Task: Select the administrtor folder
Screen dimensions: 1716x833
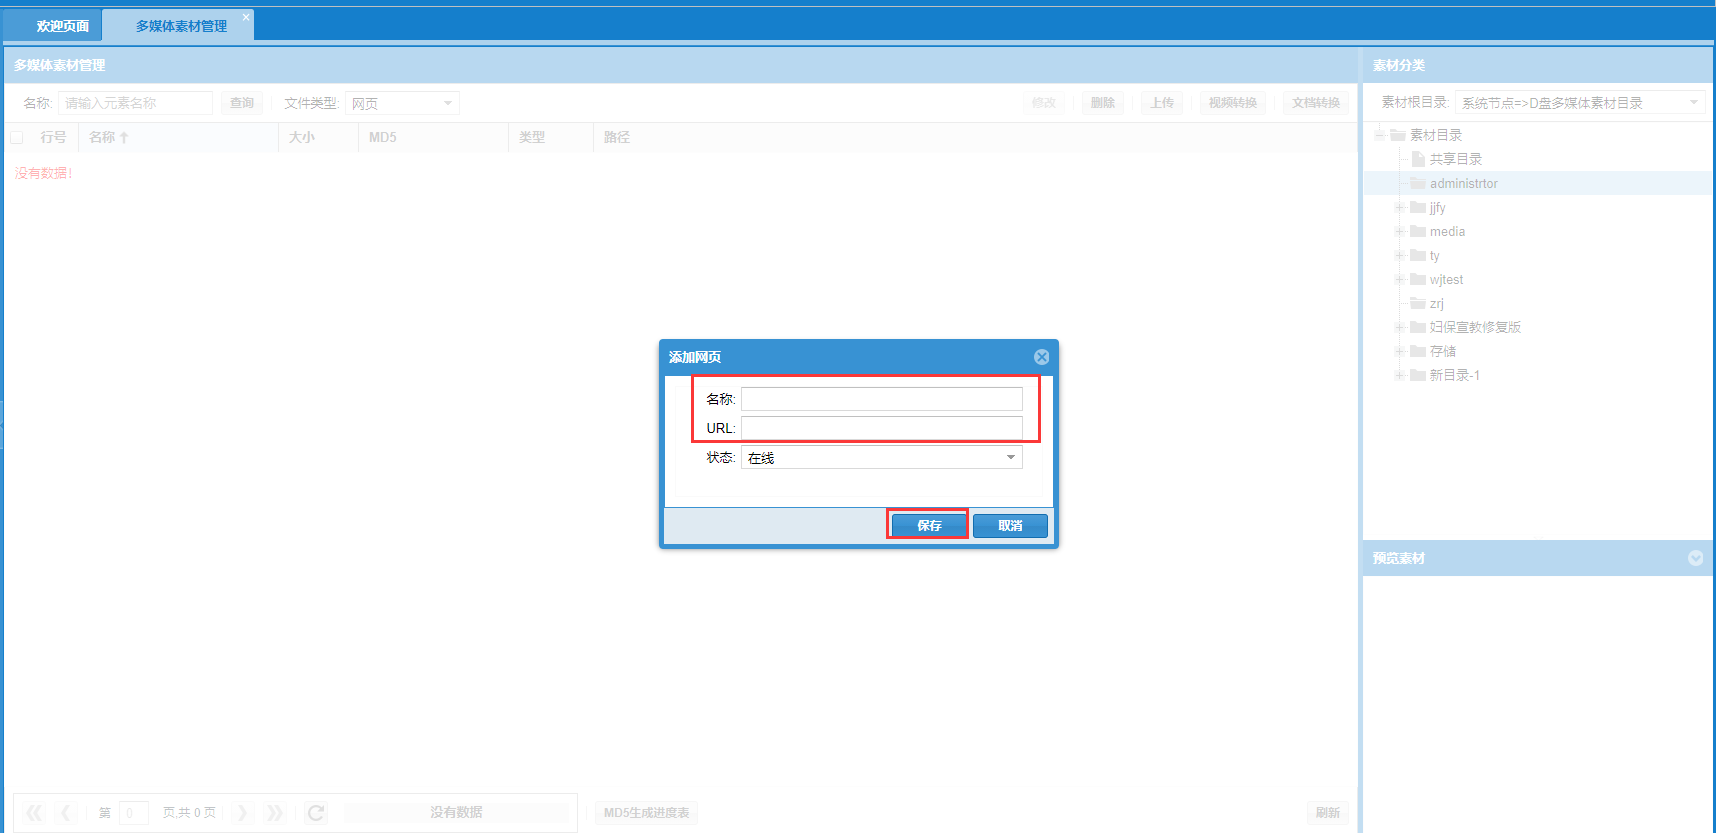Action: point(1464,183)
